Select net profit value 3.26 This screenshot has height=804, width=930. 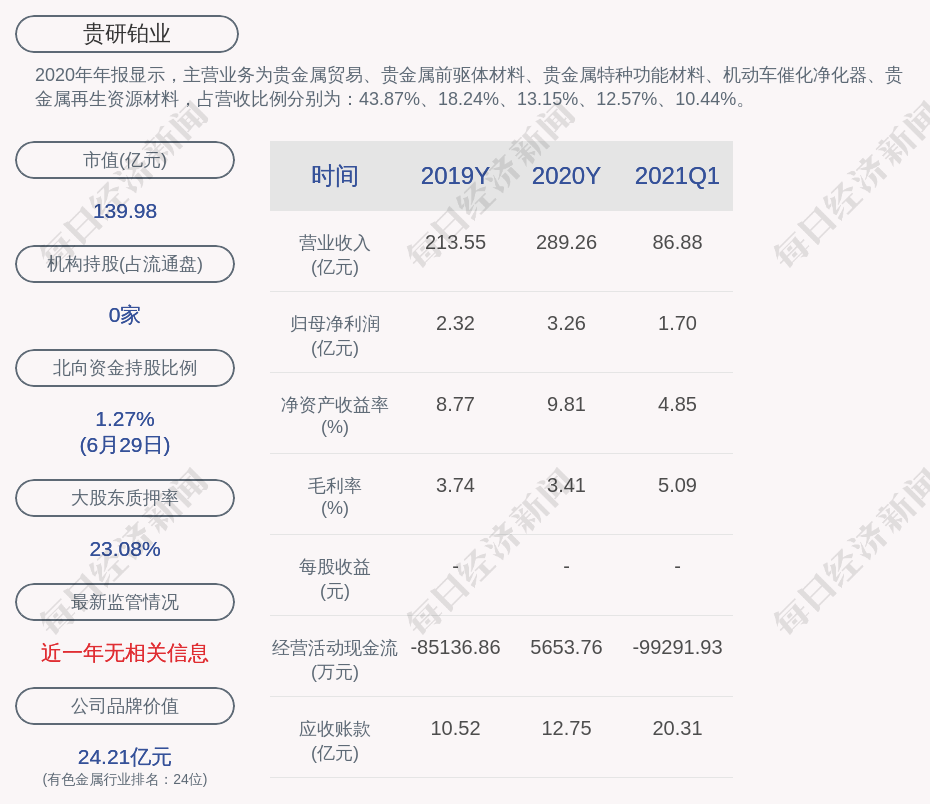pos(566,324)
